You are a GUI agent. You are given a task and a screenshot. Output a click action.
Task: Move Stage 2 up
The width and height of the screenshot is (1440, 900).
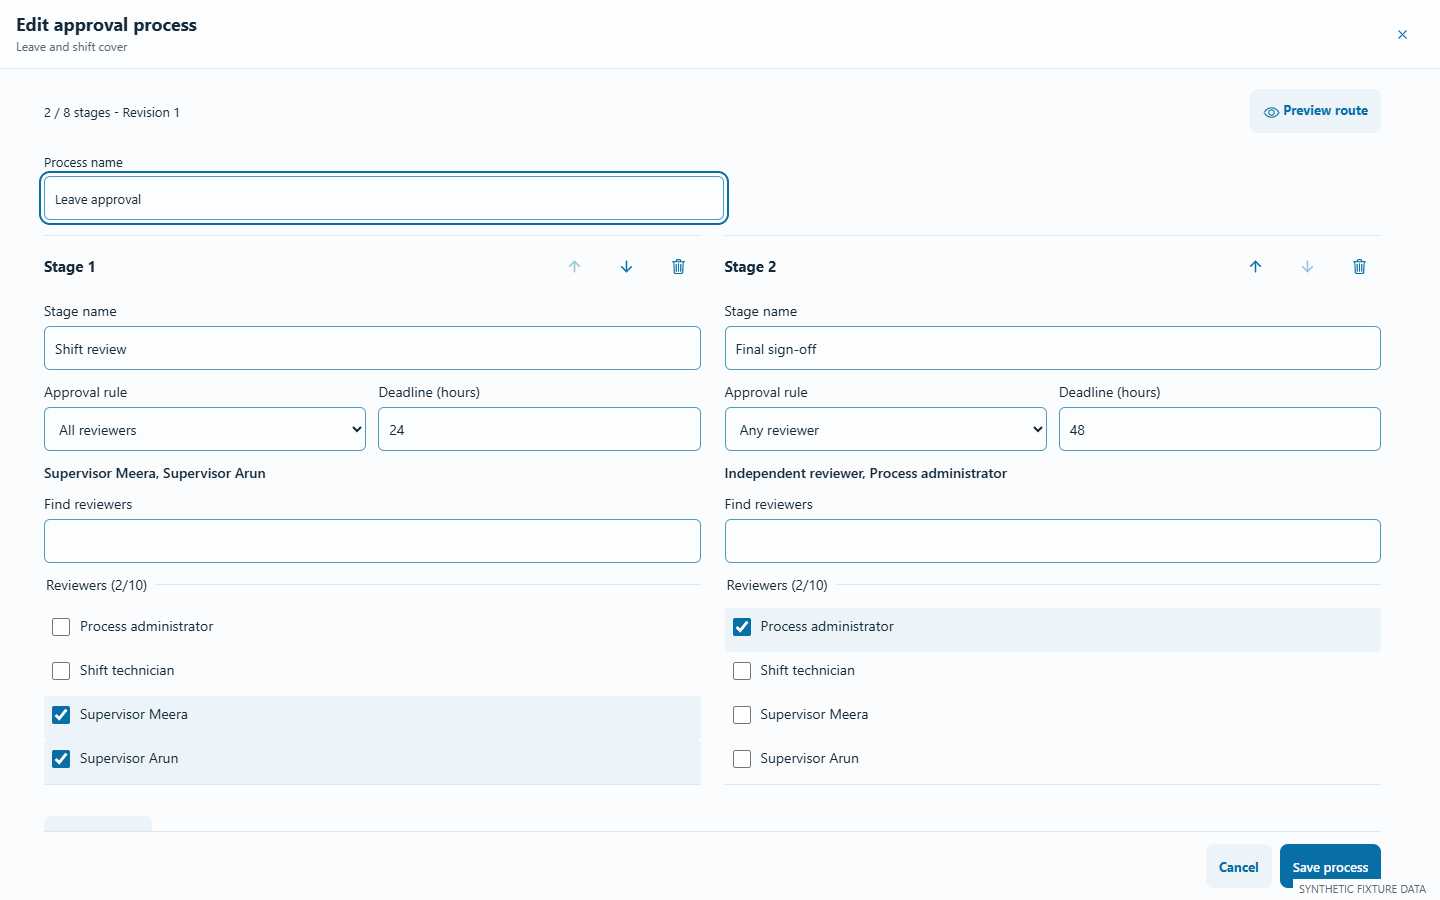(x=1255, y=267)
